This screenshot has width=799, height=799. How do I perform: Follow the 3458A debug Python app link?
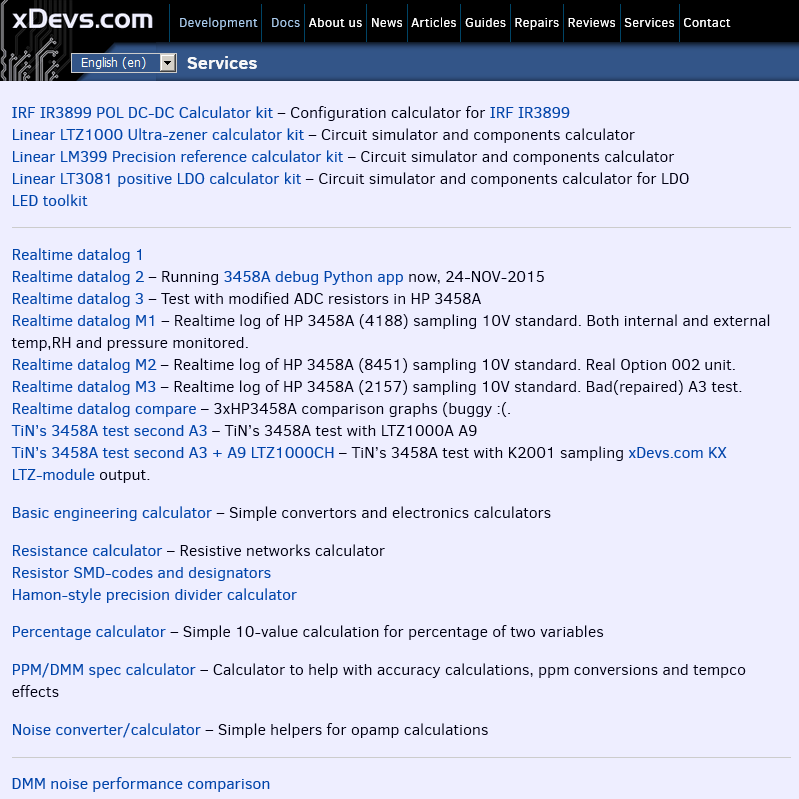click(313, 277)
